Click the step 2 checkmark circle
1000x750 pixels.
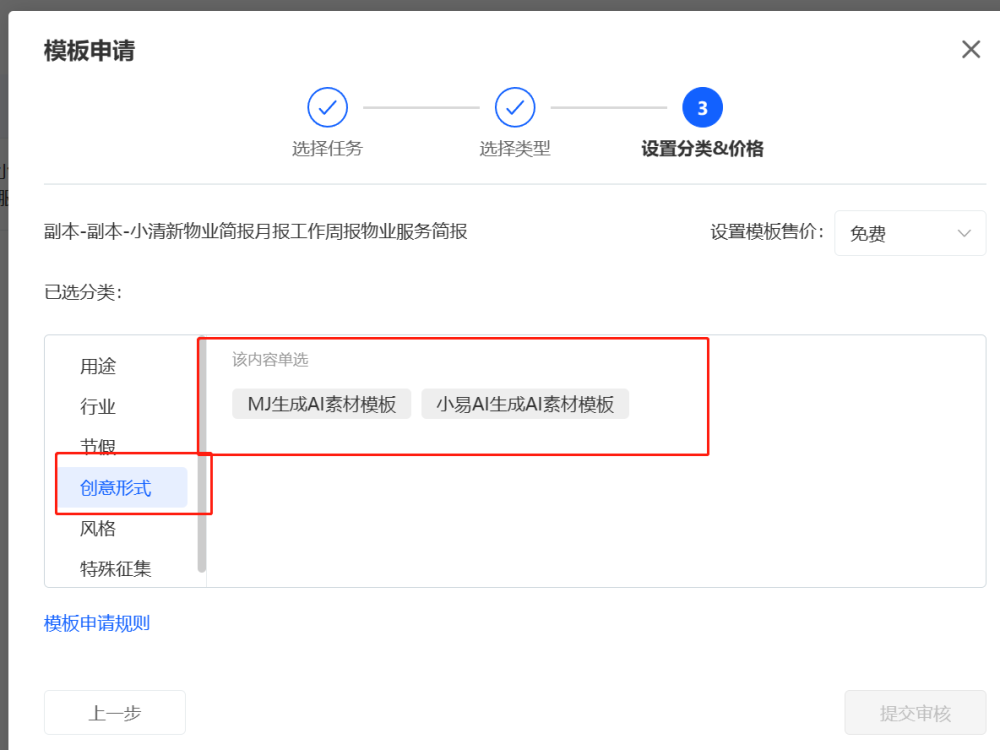tap(515, 108)
